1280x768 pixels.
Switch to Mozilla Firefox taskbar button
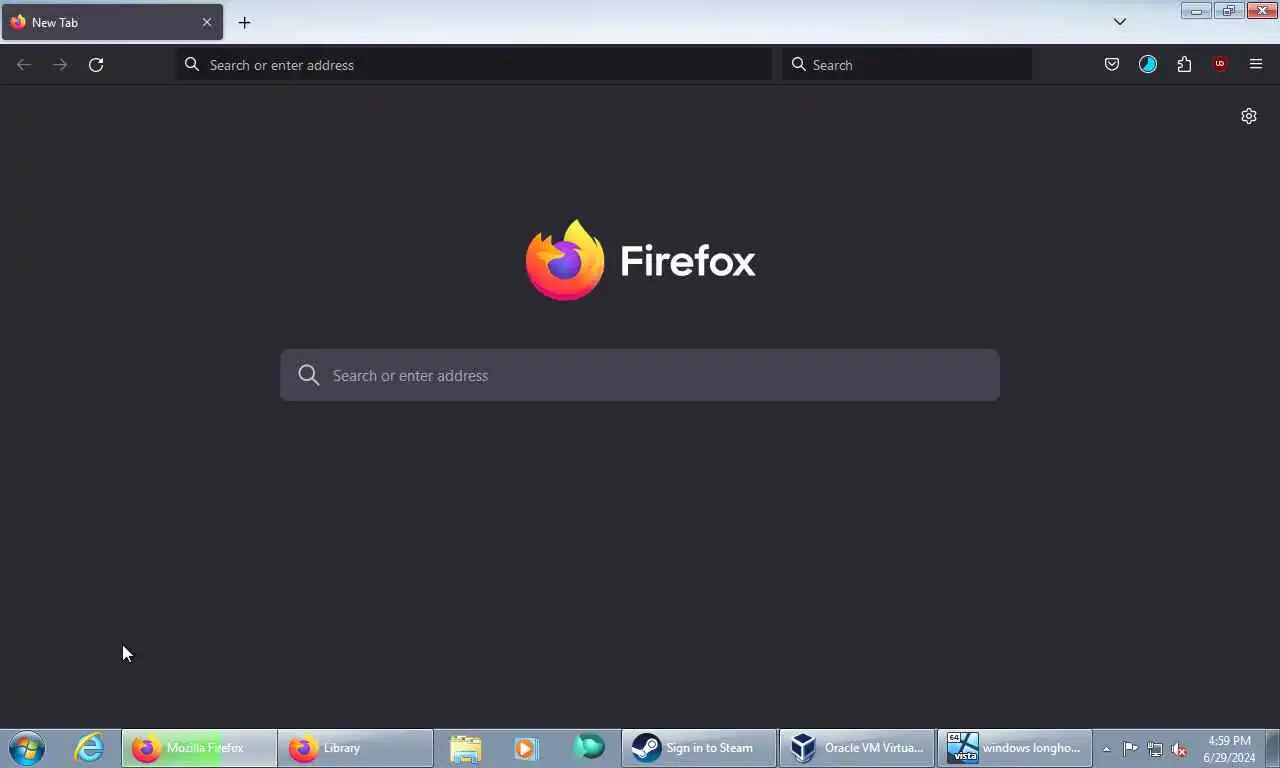(199, 748)
